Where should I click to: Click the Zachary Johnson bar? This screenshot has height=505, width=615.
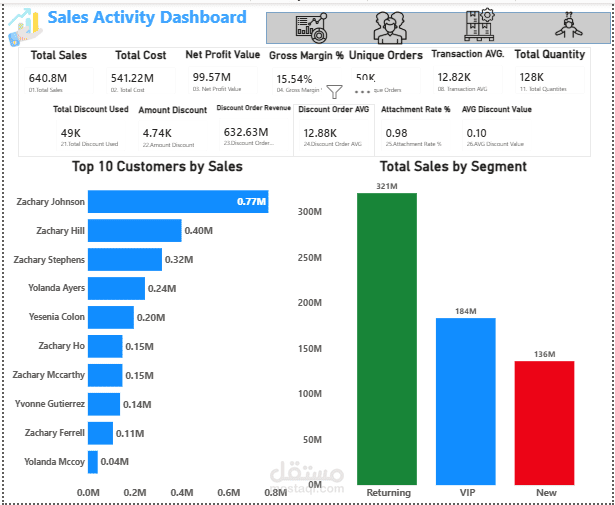[178, 202]
